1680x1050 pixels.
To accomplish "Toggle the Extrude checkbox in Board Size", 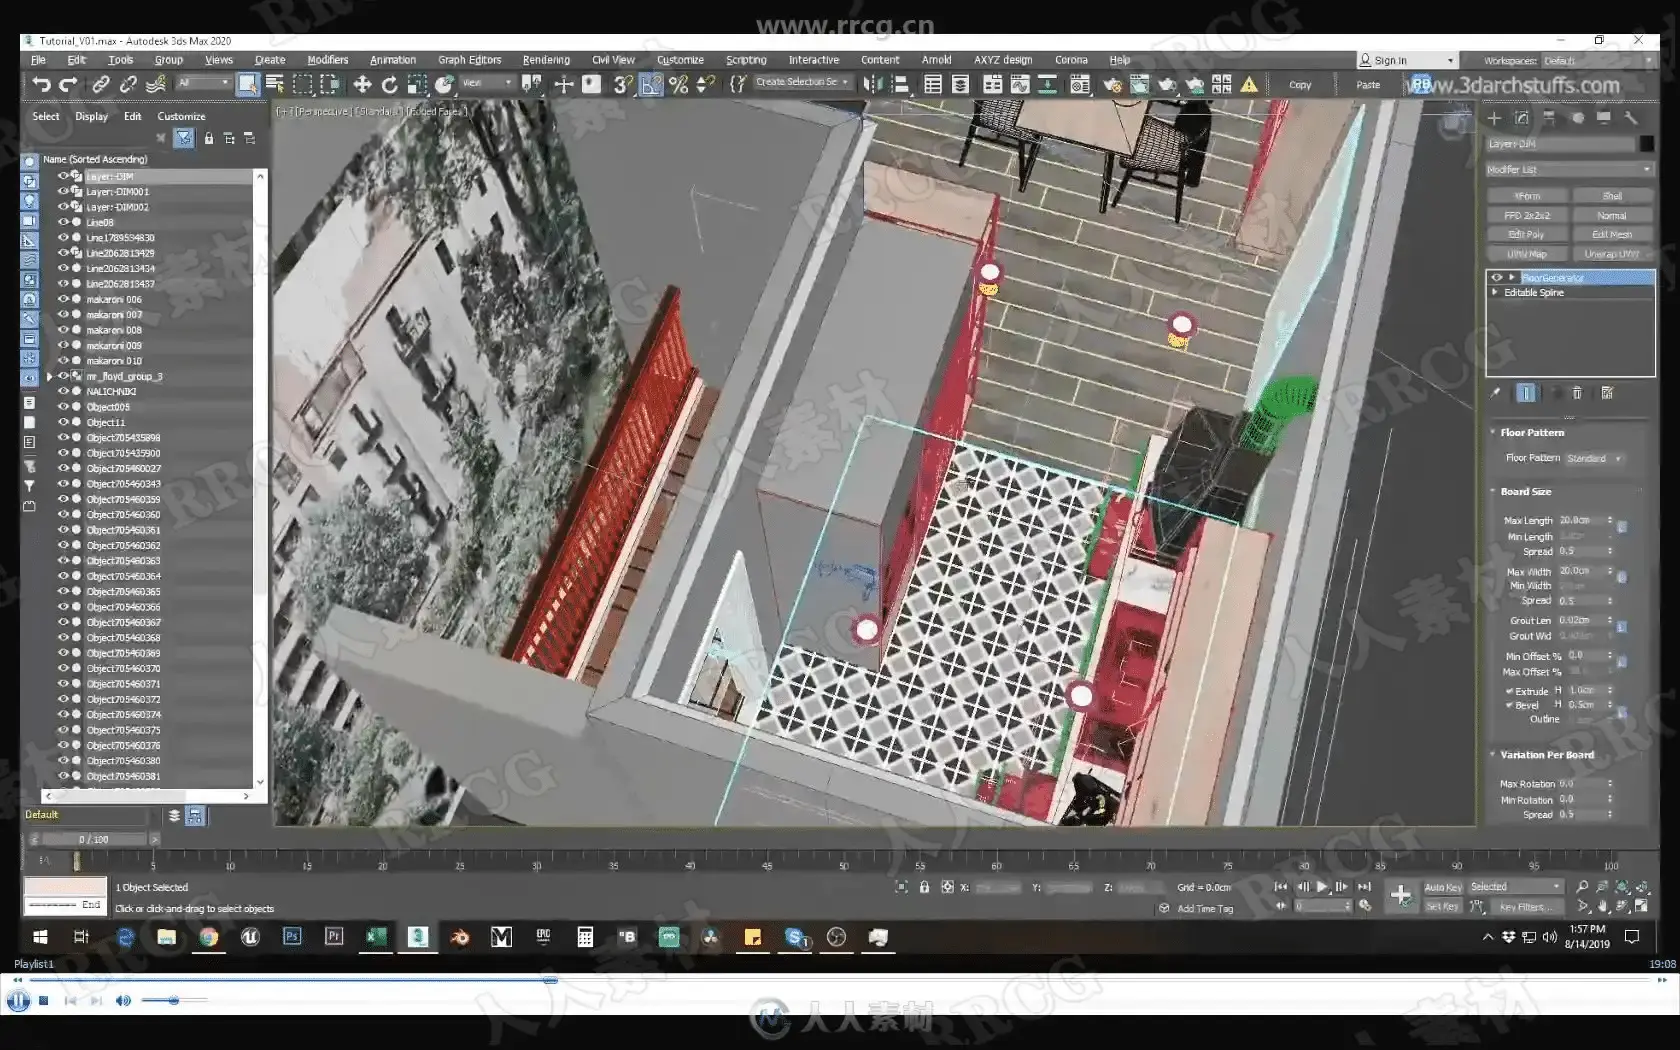I will coord(1509,691).
